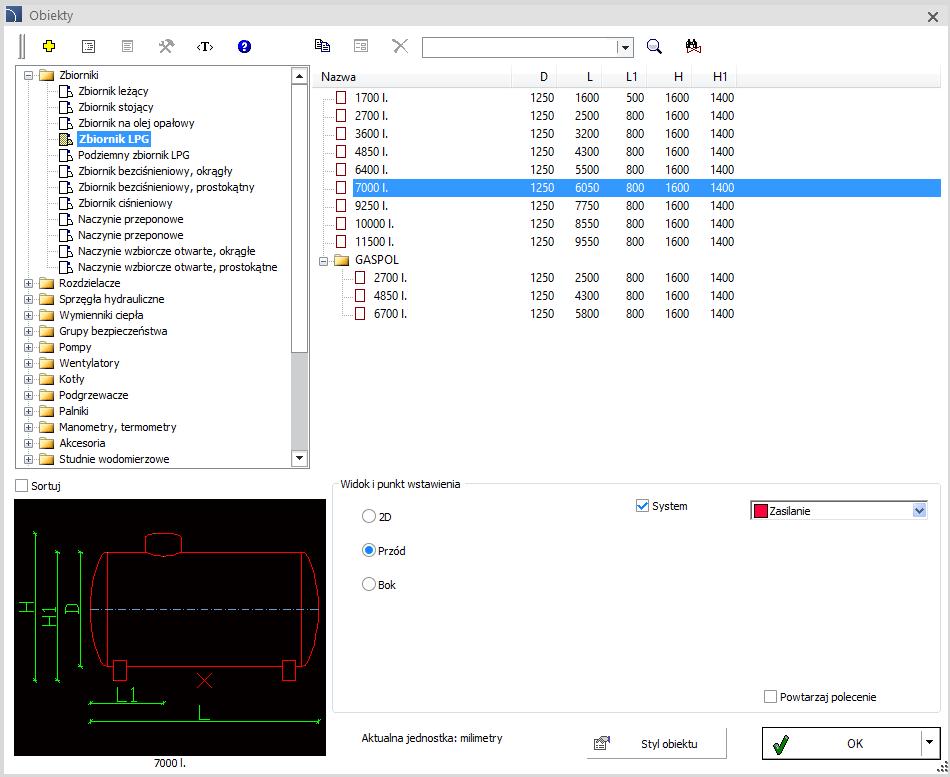
Task: Collapse the Zbiorniki tree node
Action: 28,76
